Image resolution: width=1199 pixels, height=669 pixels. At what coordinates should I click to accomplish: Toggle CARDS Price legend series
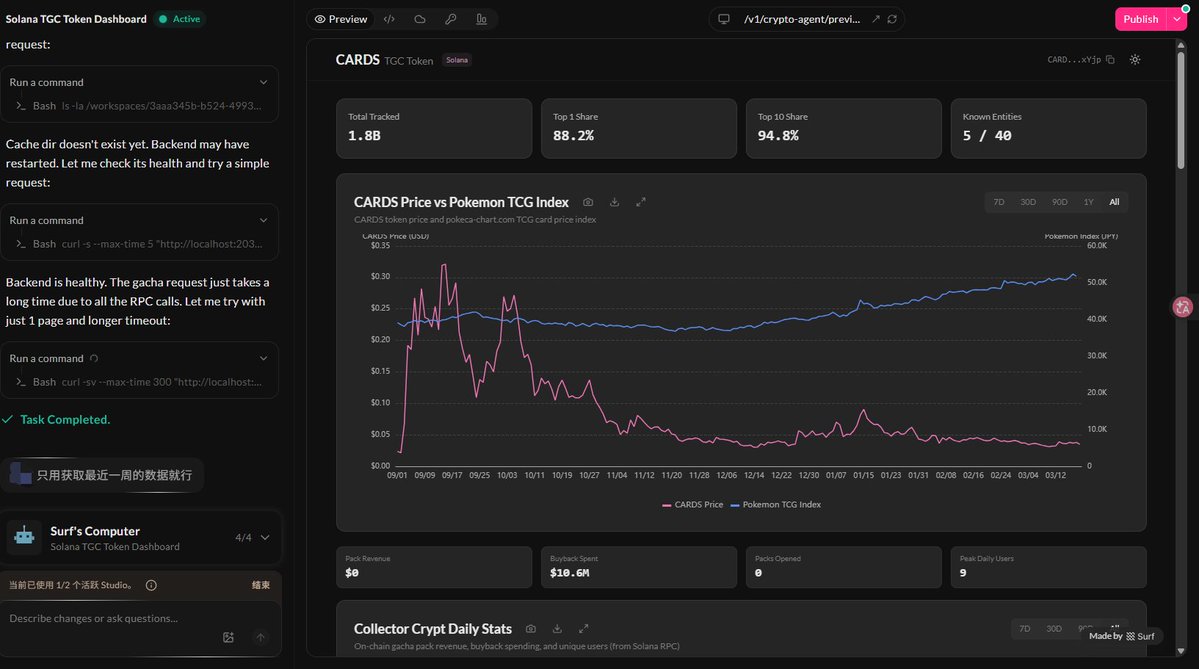pyautogui.click(x=692, y=505)
